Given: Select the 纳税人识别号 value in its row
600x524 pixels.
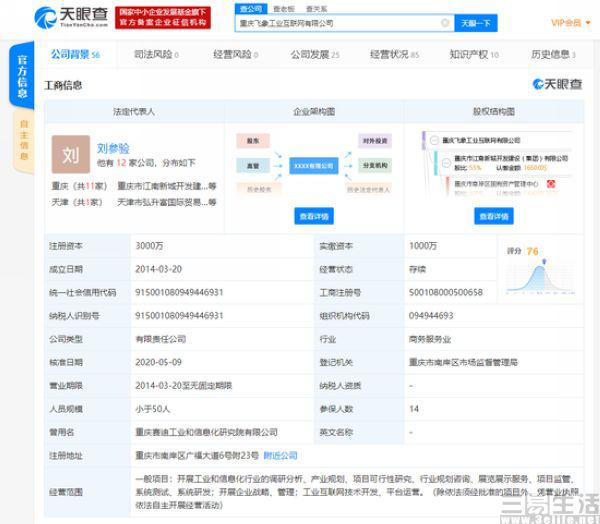Looking at the screenshot, I should (179, 316).
